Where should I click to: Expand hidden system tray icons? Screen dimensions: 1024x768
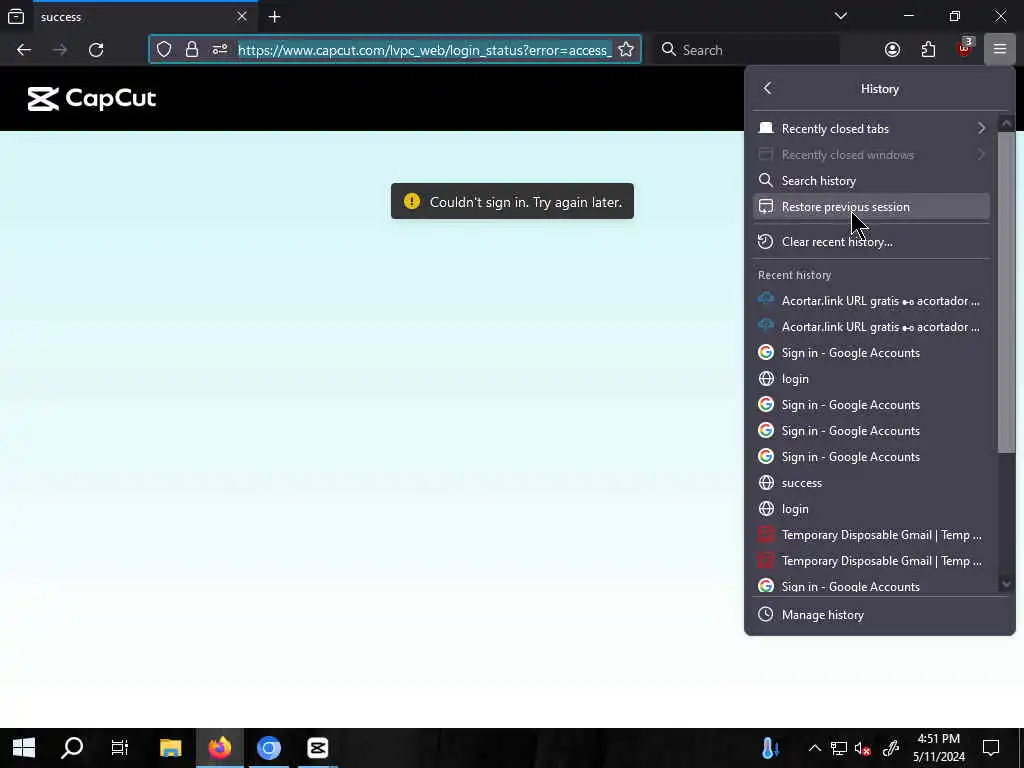click(814, 748)
